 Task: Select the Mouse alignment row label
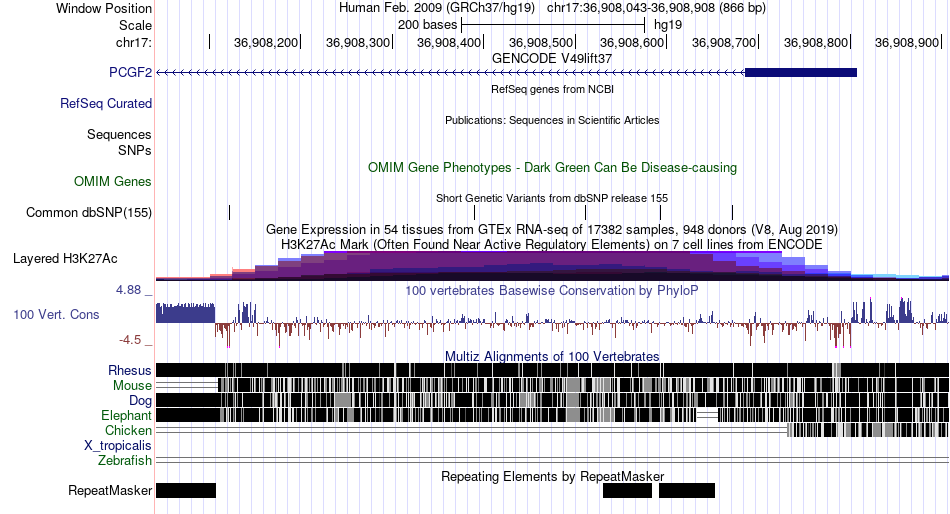pyautogui.click(x=132, y=386)
